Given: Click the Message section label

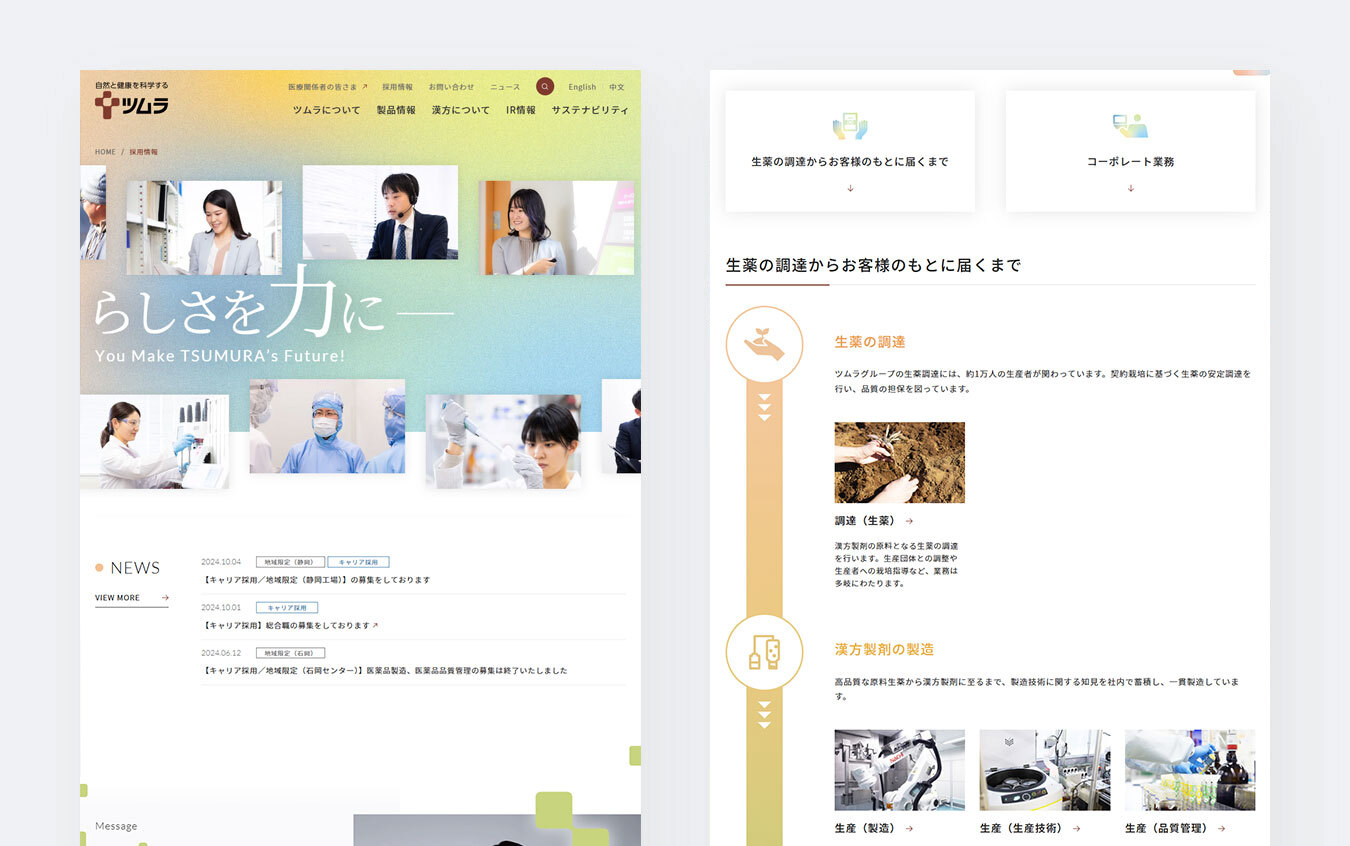Looking at the screenshot, I should click(116, 826).
